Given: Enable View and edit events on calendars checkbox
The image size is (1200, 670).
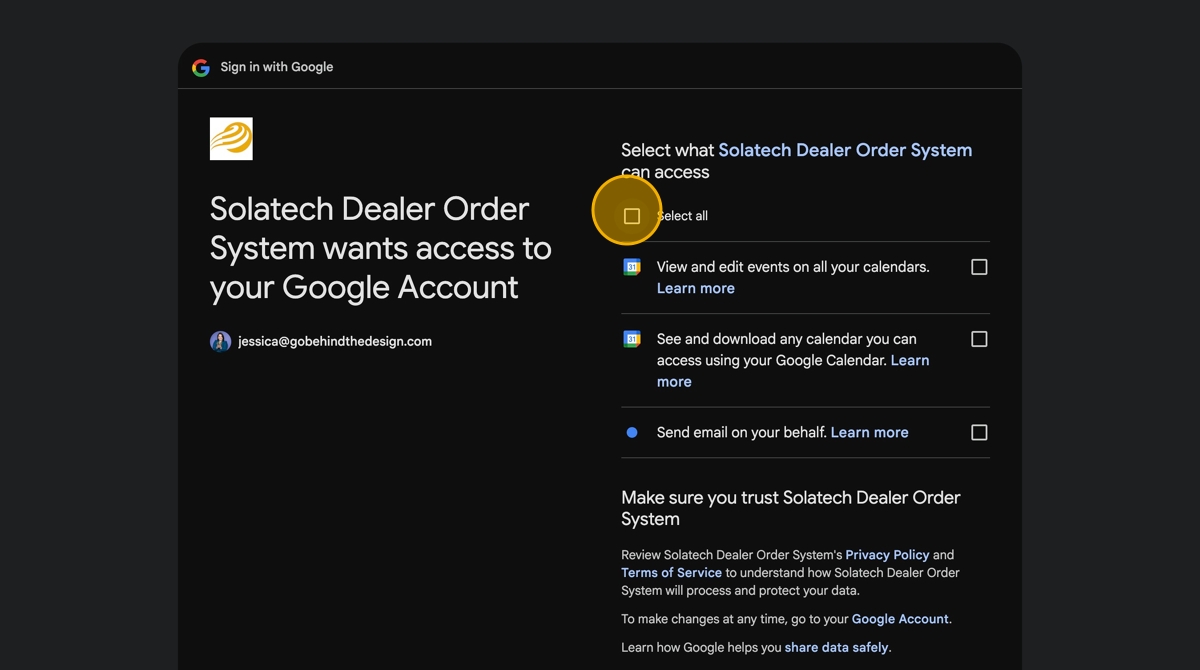Looking at the screenshot, I should point(979,267).
